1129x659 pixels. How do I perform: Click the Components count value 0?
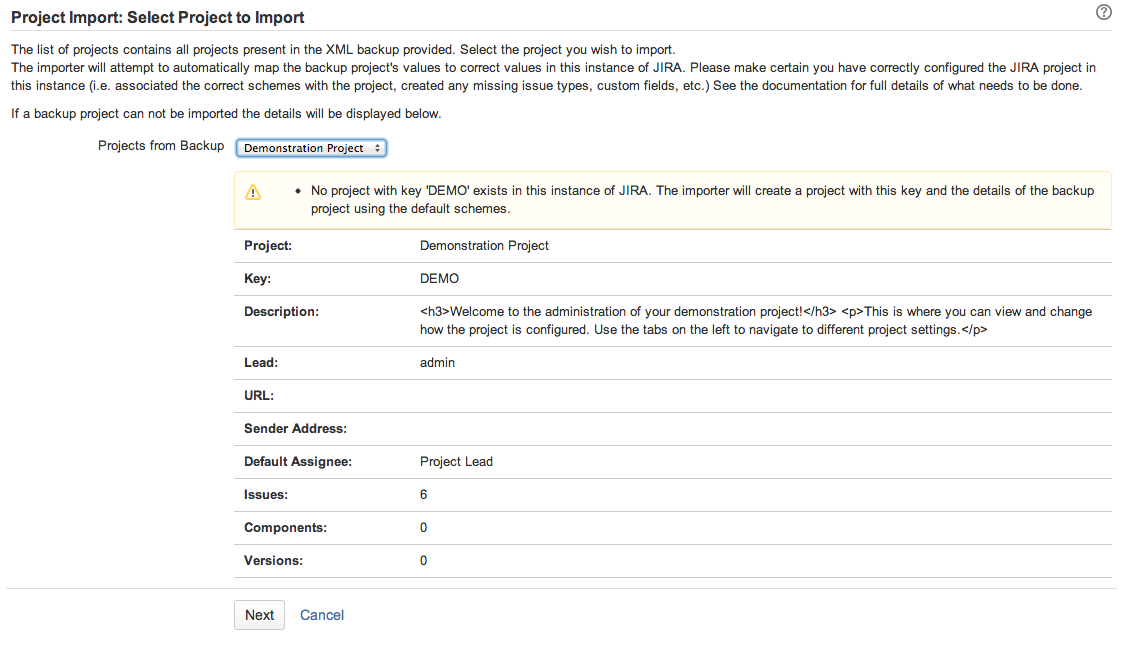[x=424, y=528]
